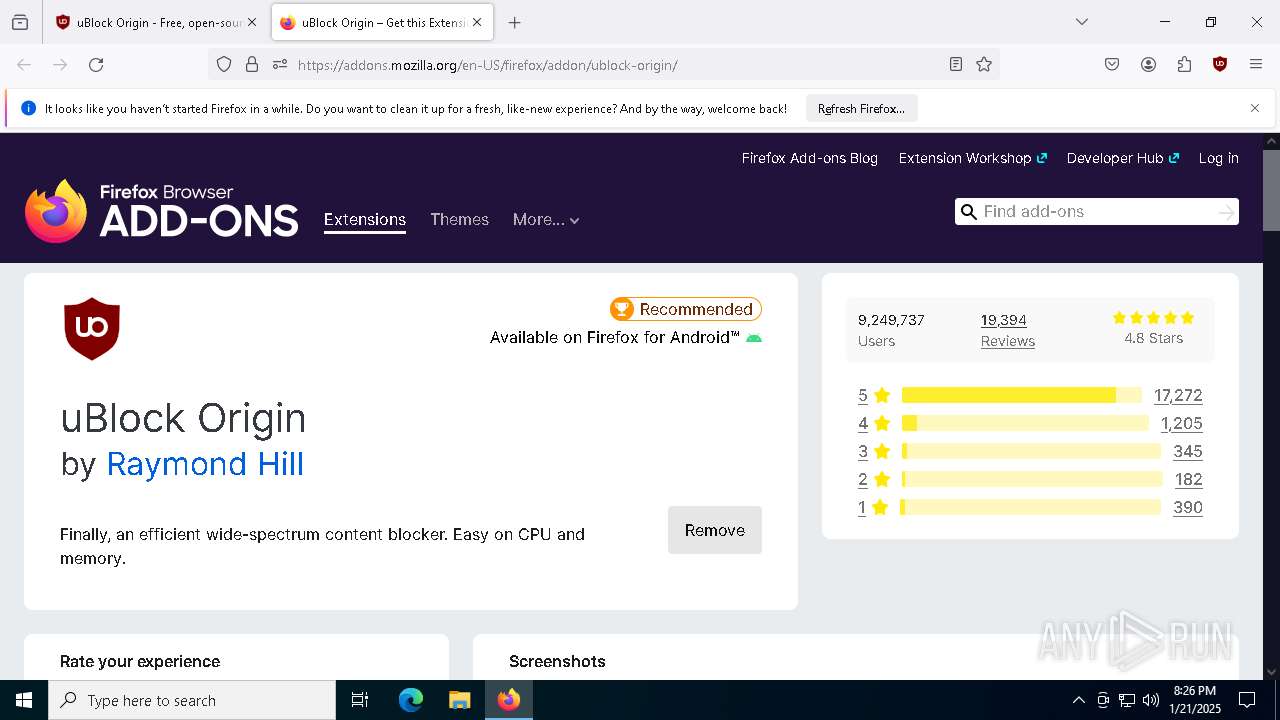Open Firefox Add-ons Blog link

pyautogui.click(x=810, y=158)
